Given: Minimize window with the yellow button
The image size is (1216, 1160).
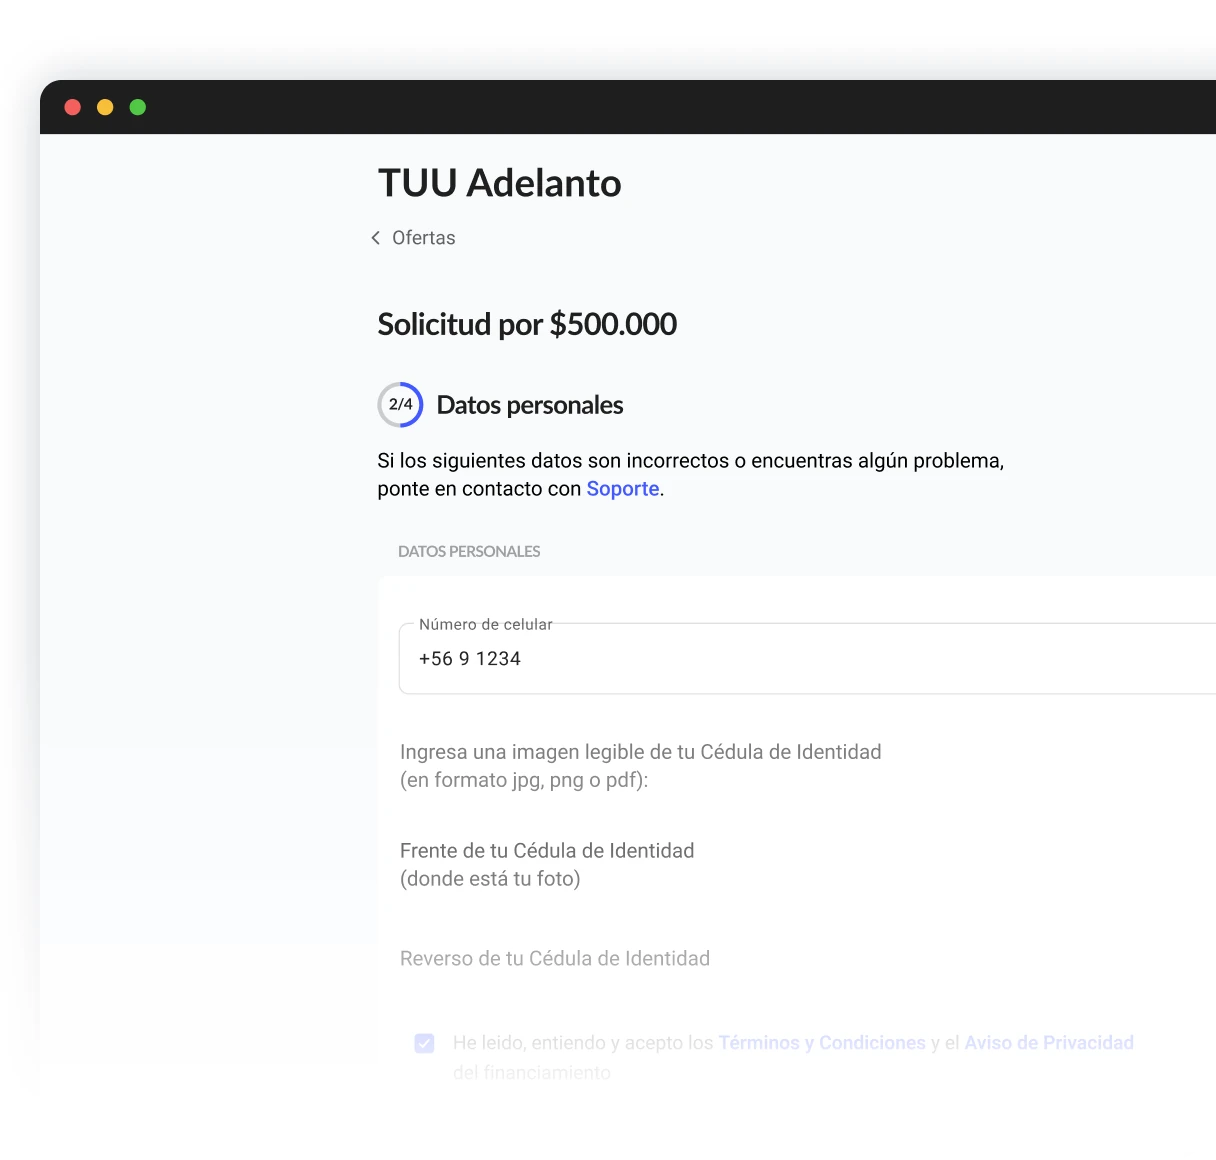Looking at the screenshot, I should pyautogui.click(x=105, y=107).
